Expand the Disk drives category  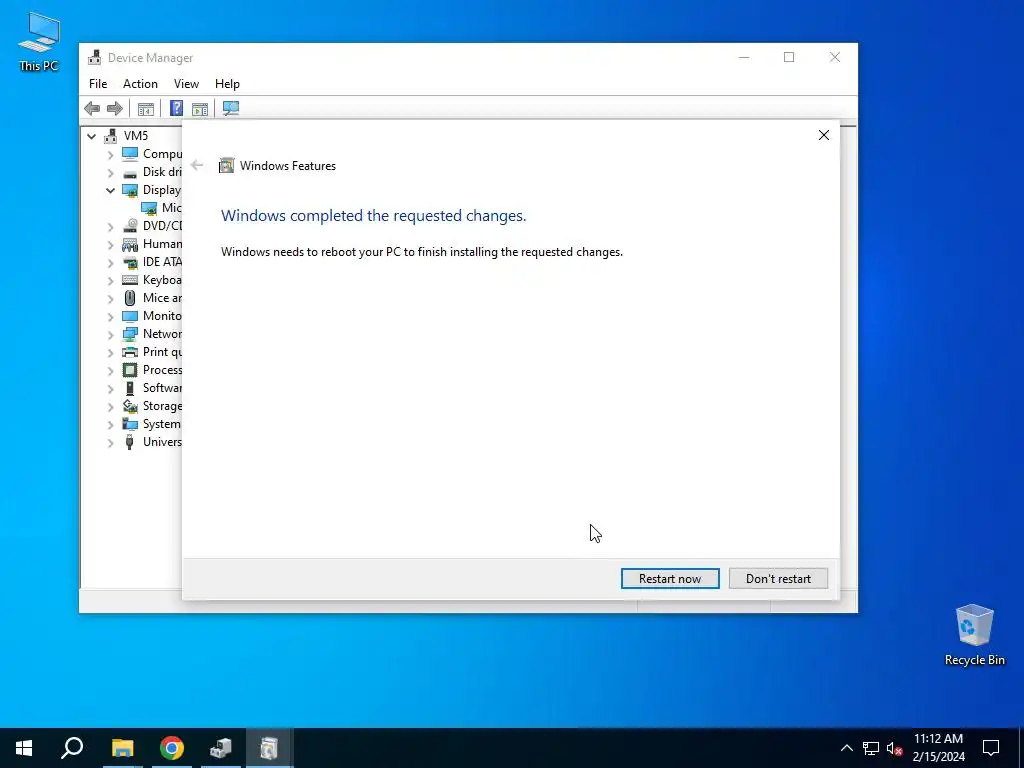click(x=110, y=172)
